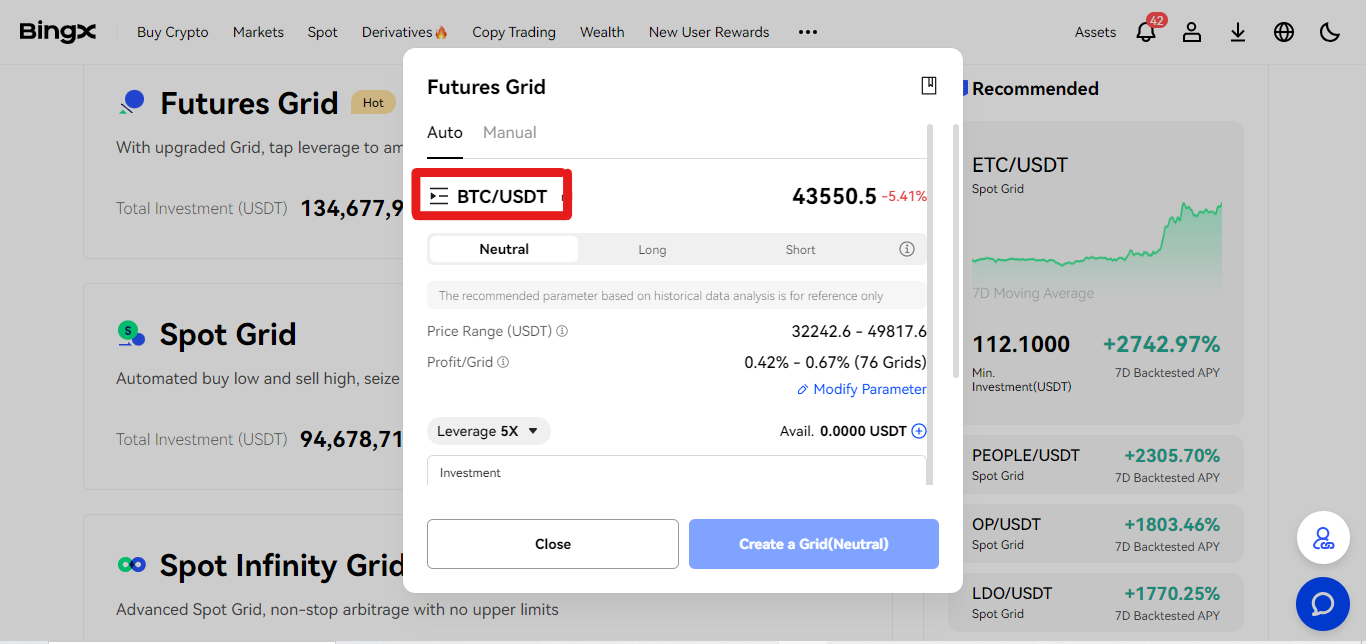
Task: Open the Copy Trading menu
Action: (514, 32)
